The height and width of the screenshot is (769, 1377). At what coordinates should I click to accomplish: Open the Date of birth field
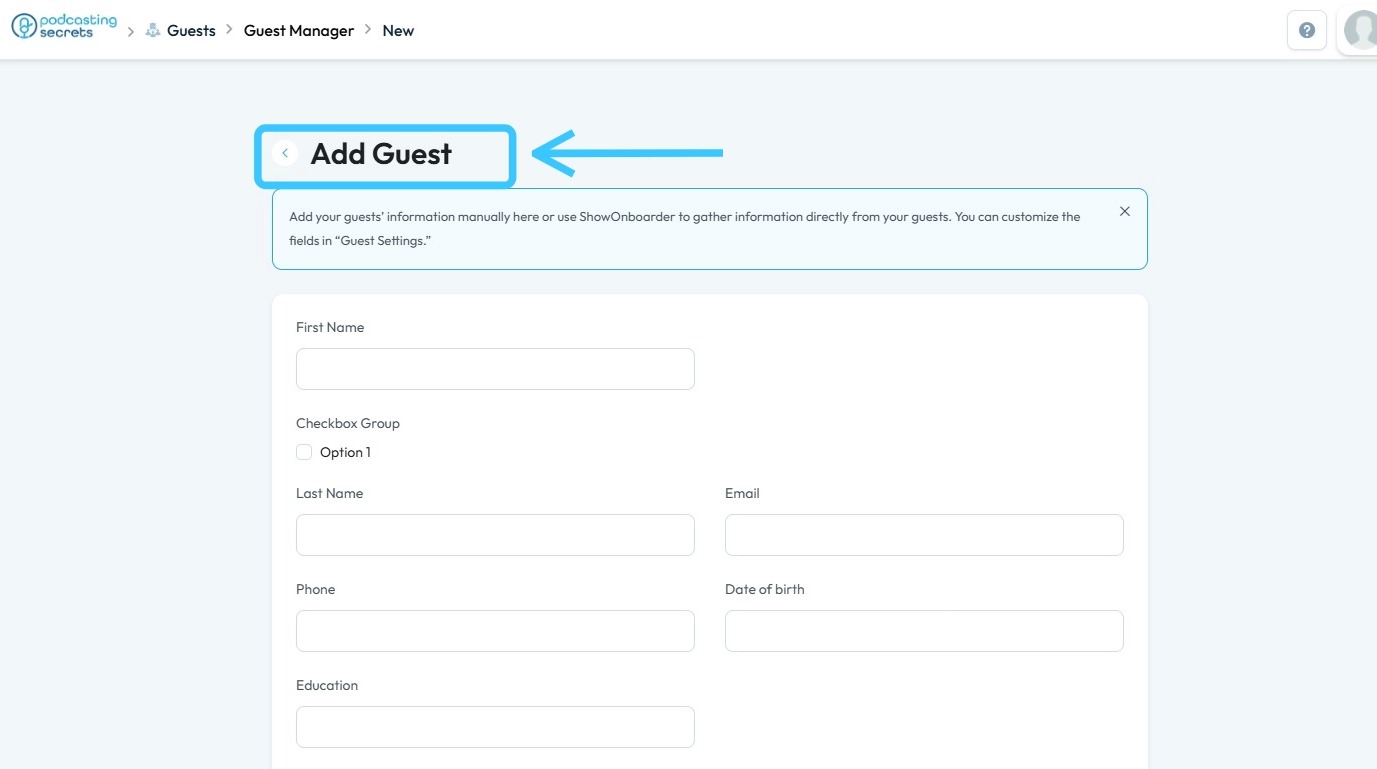tap(924, 631)
